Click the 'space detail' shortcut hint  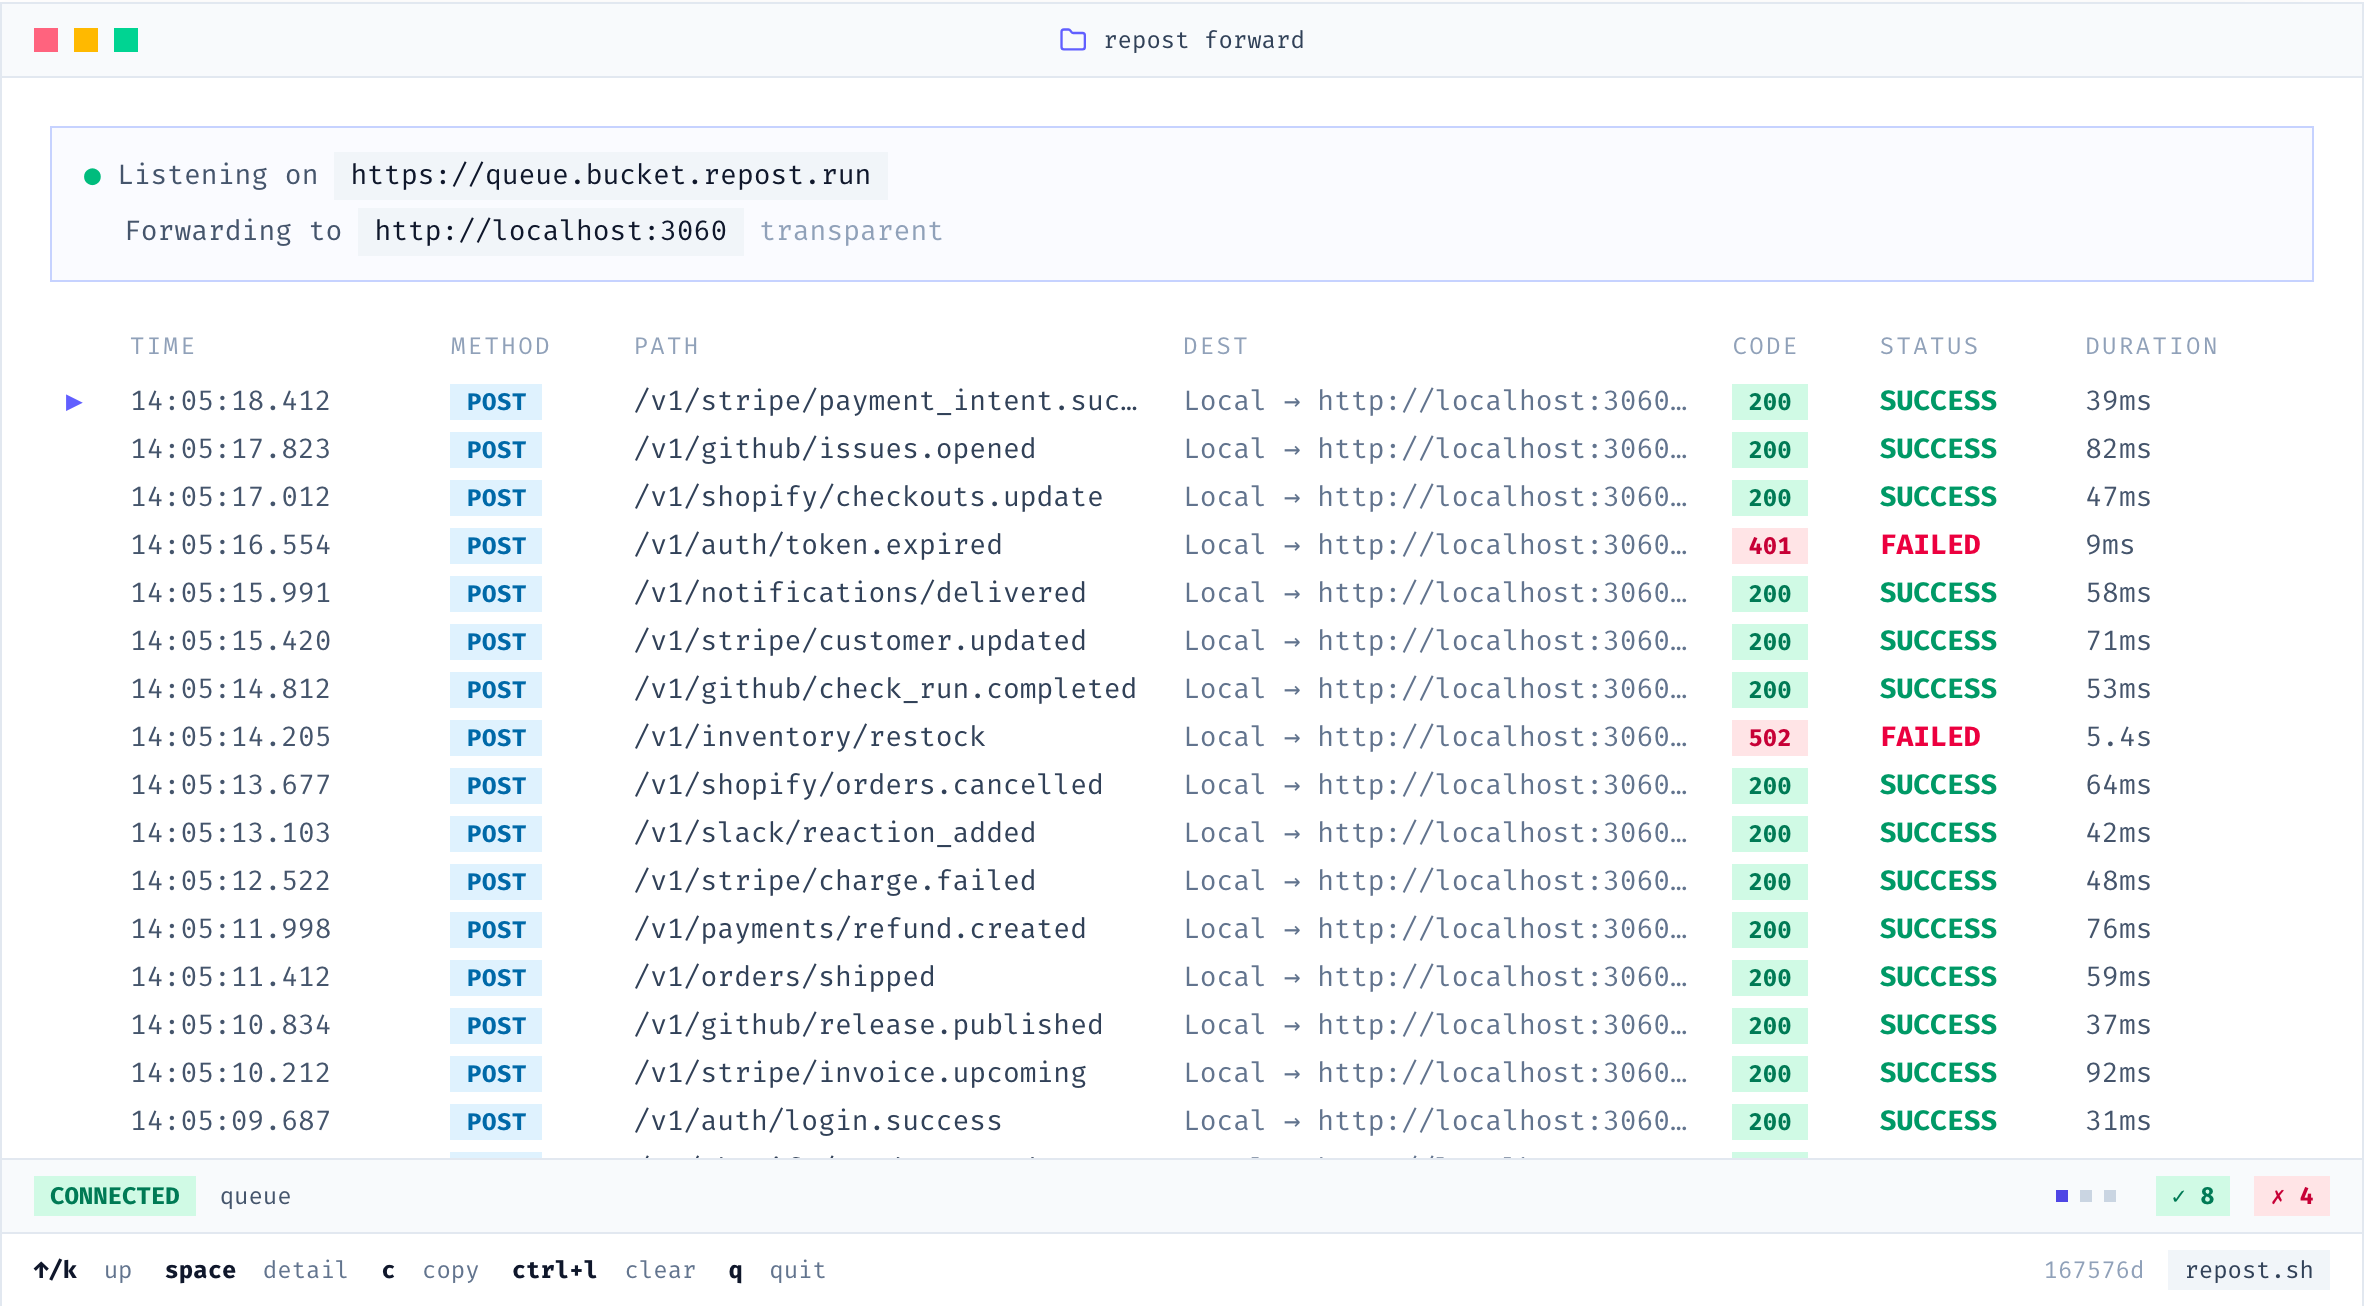pos(256,1270)
